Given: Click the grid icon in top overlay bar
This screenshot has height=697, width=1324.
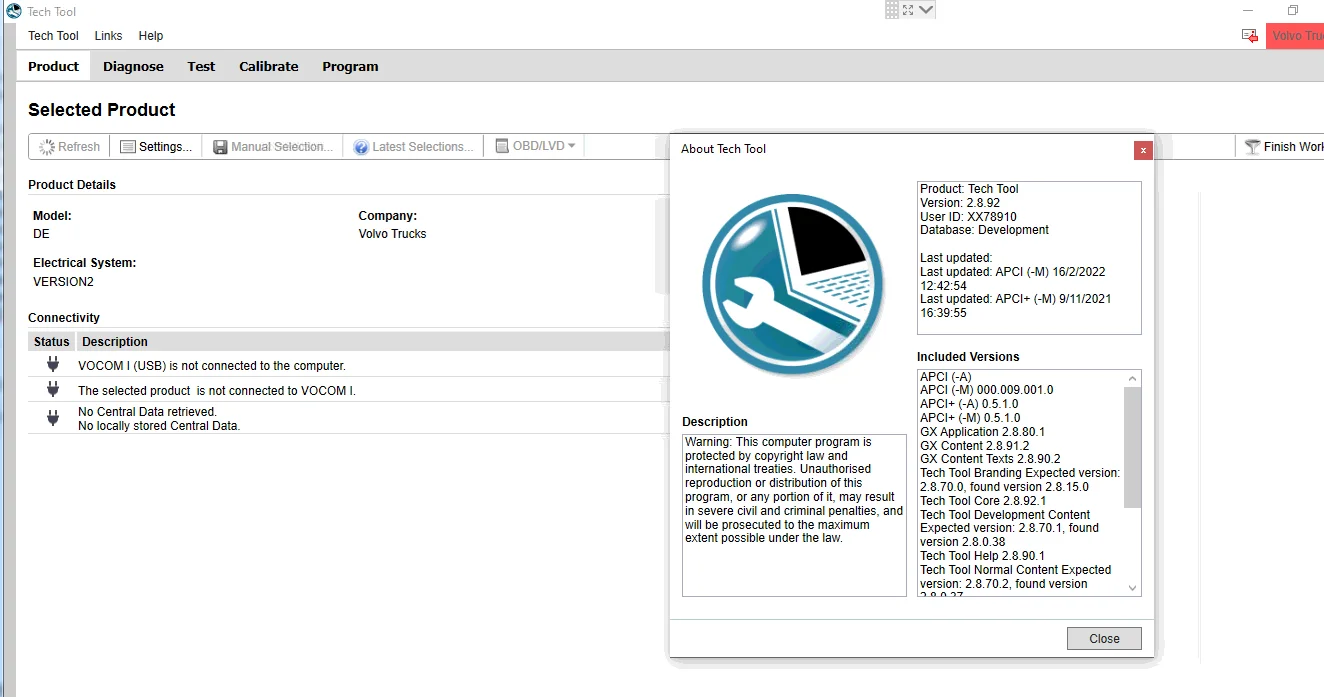Looking at the screenshot, I should [x=893, y=9].
